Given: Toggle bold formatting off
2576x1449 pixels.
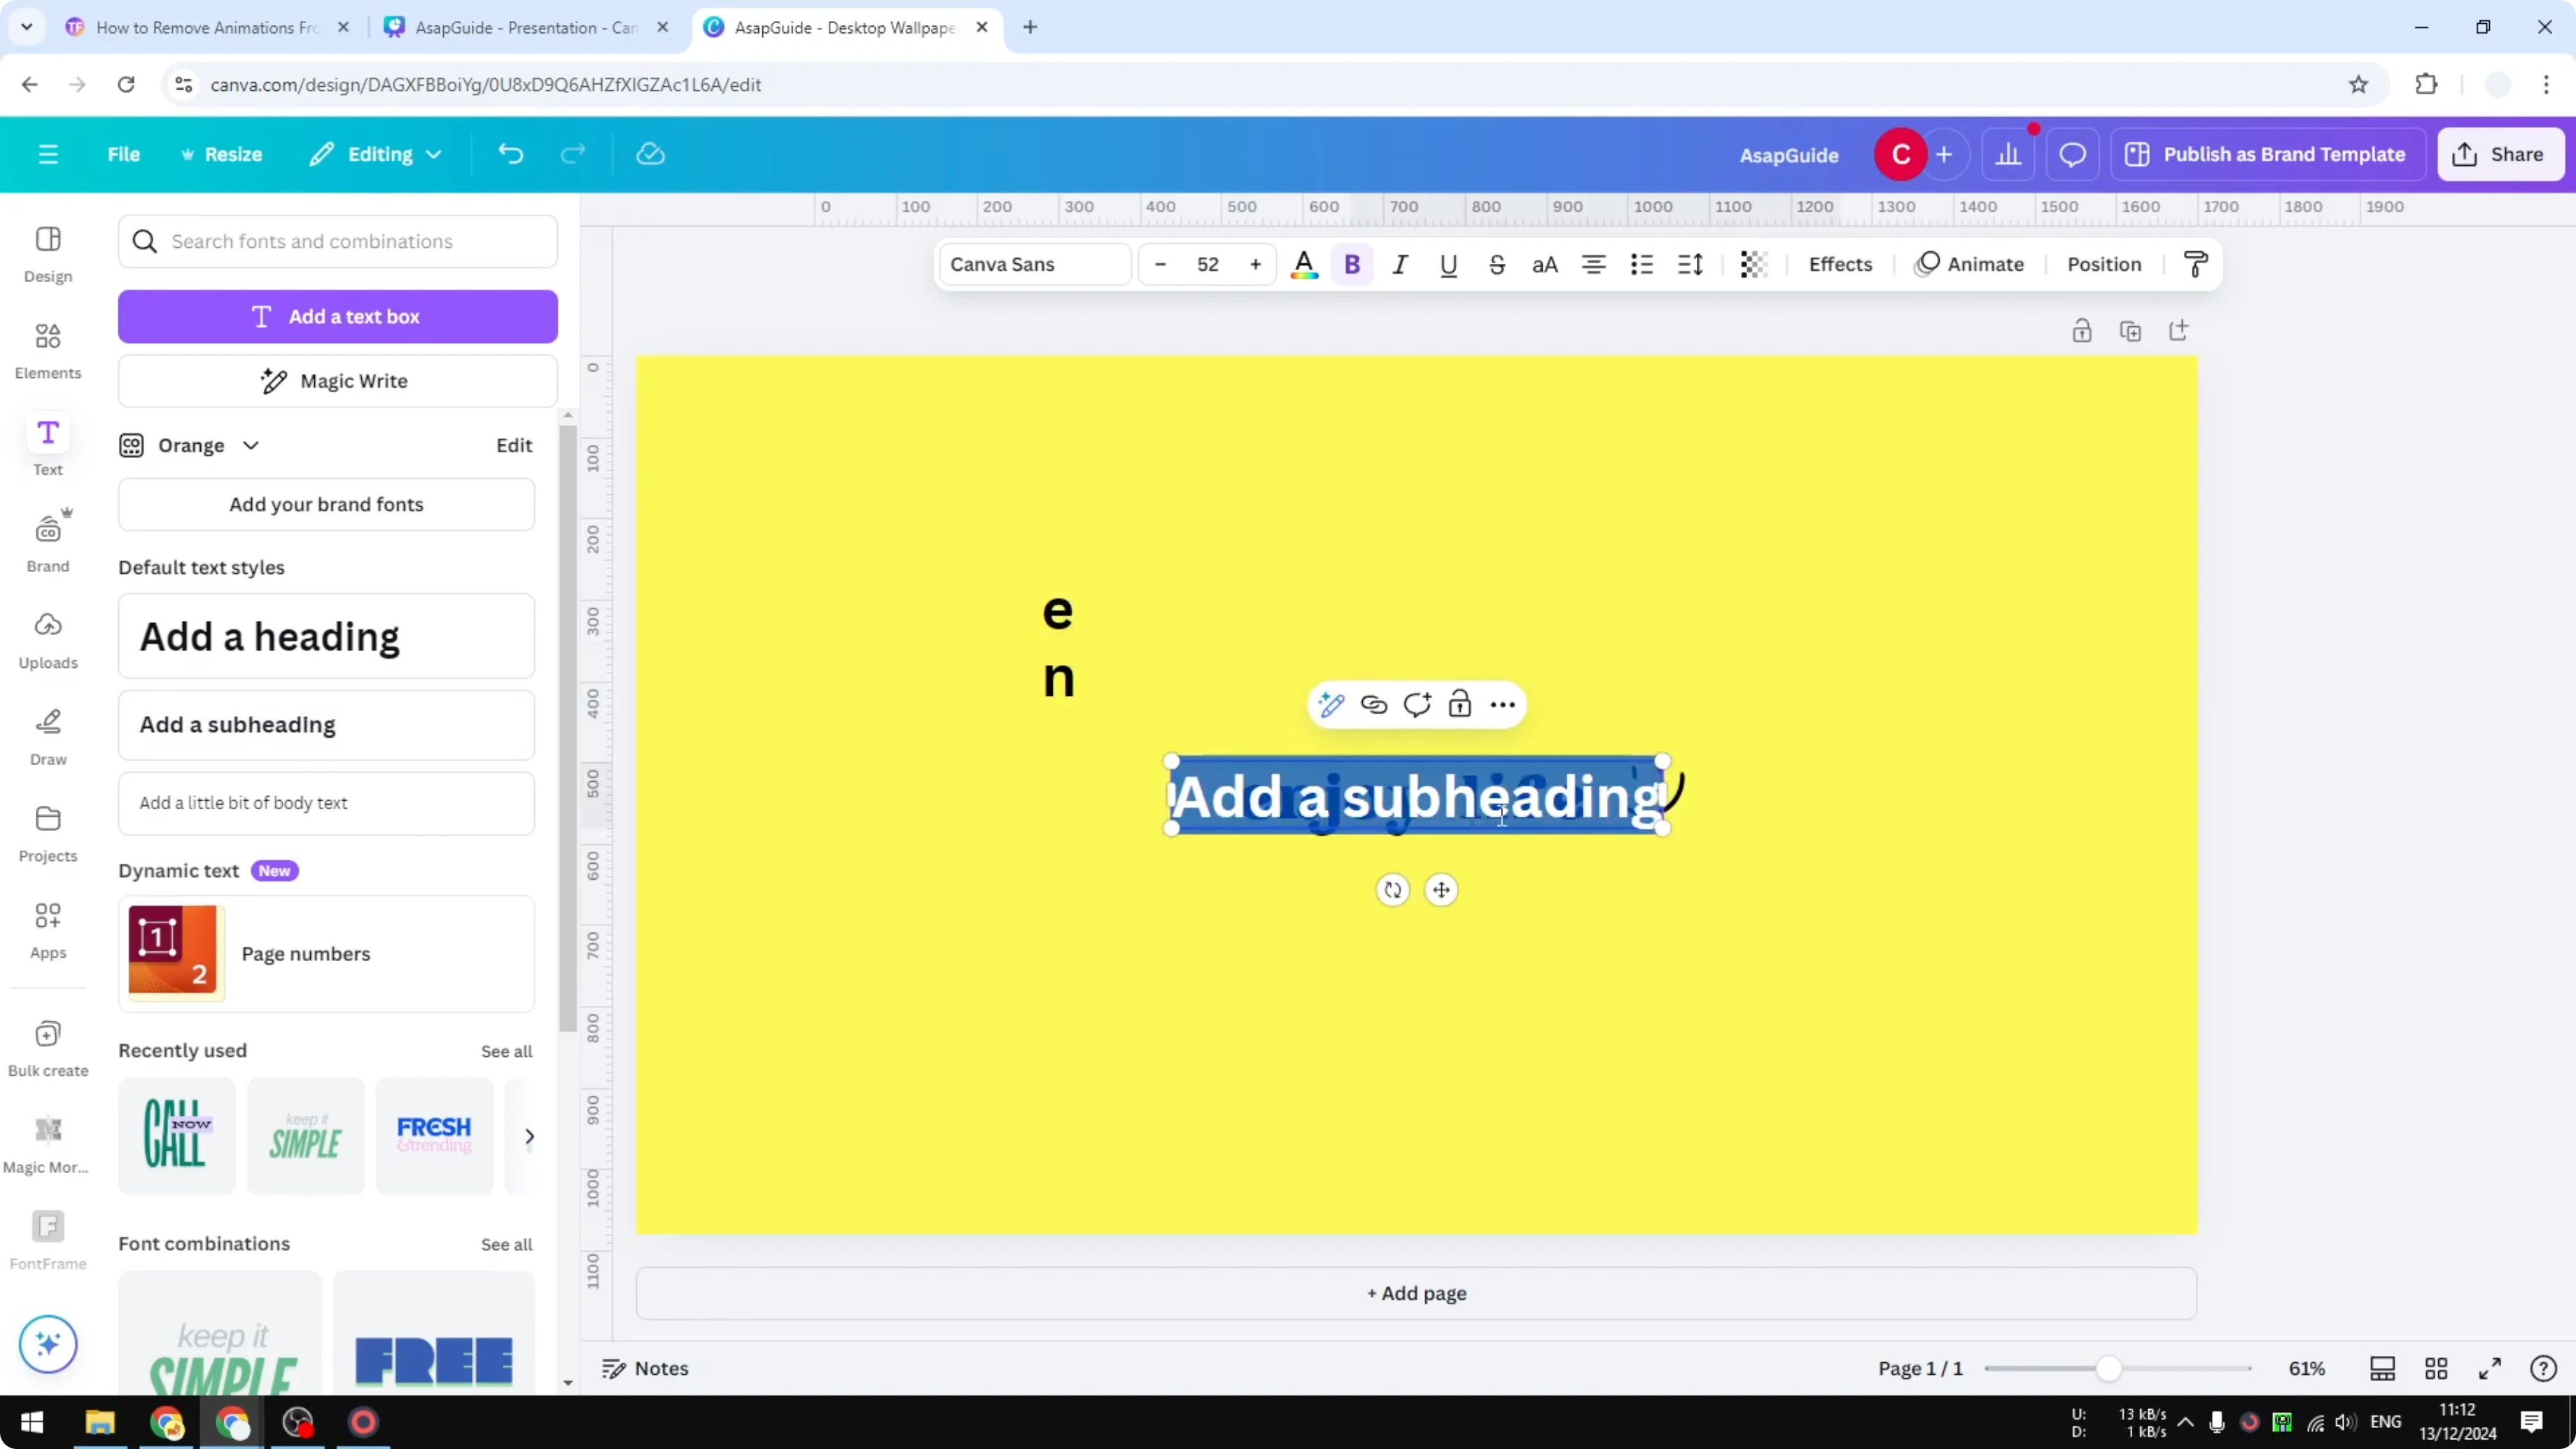Looking at the screenshot, I should 1352,264.
